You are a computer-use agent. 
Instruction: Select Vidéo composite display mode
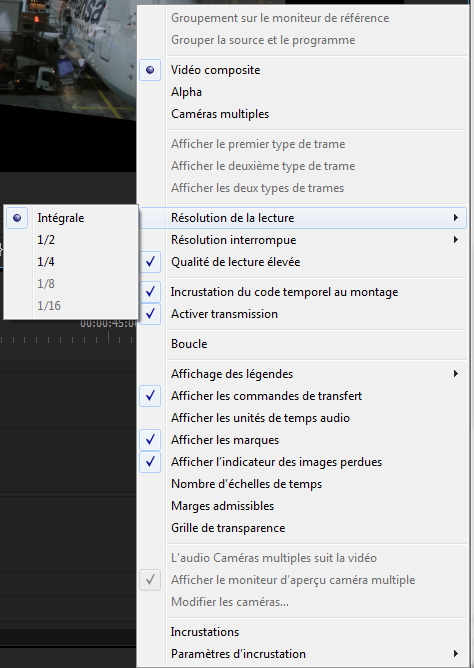click(x=303, y=70)
